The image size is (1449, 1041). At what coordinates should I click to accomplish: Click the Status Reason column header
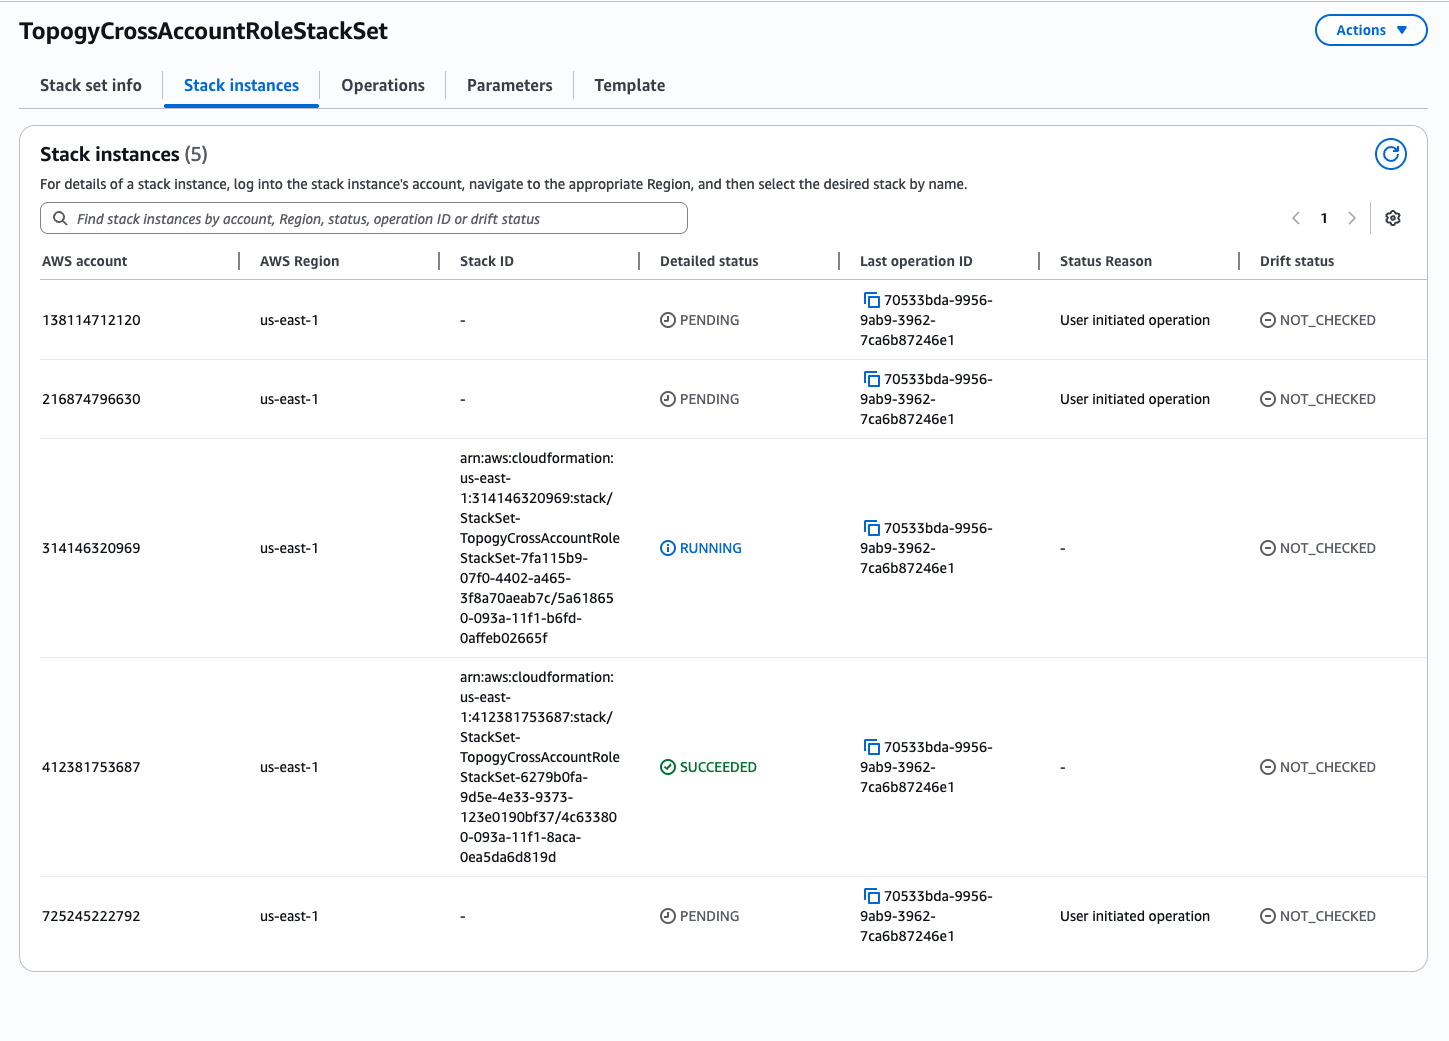pos(1106,261)
